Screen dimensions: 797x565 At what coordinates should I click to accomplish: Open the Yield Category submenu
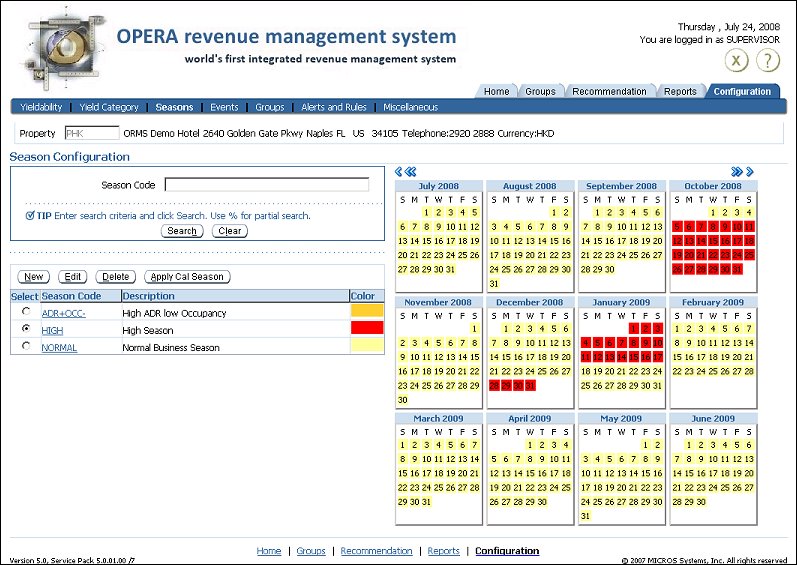110,107
